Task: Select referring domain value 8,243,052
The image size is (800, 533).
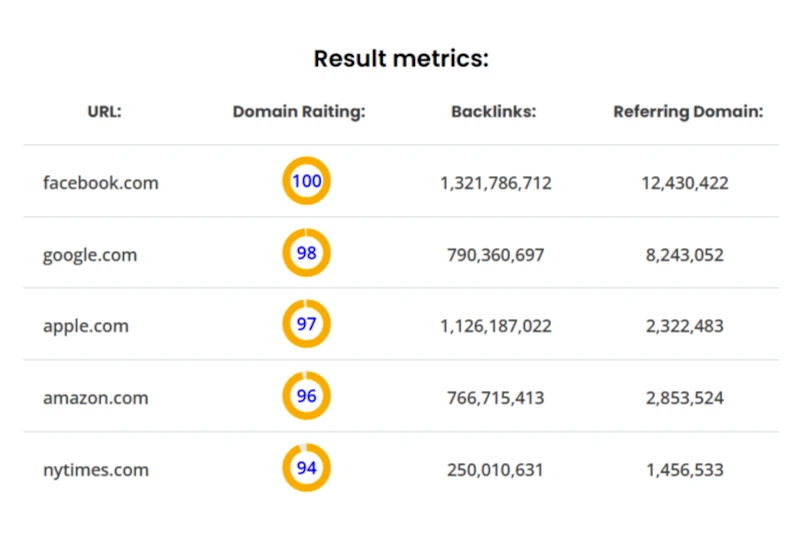Action: 685,255
